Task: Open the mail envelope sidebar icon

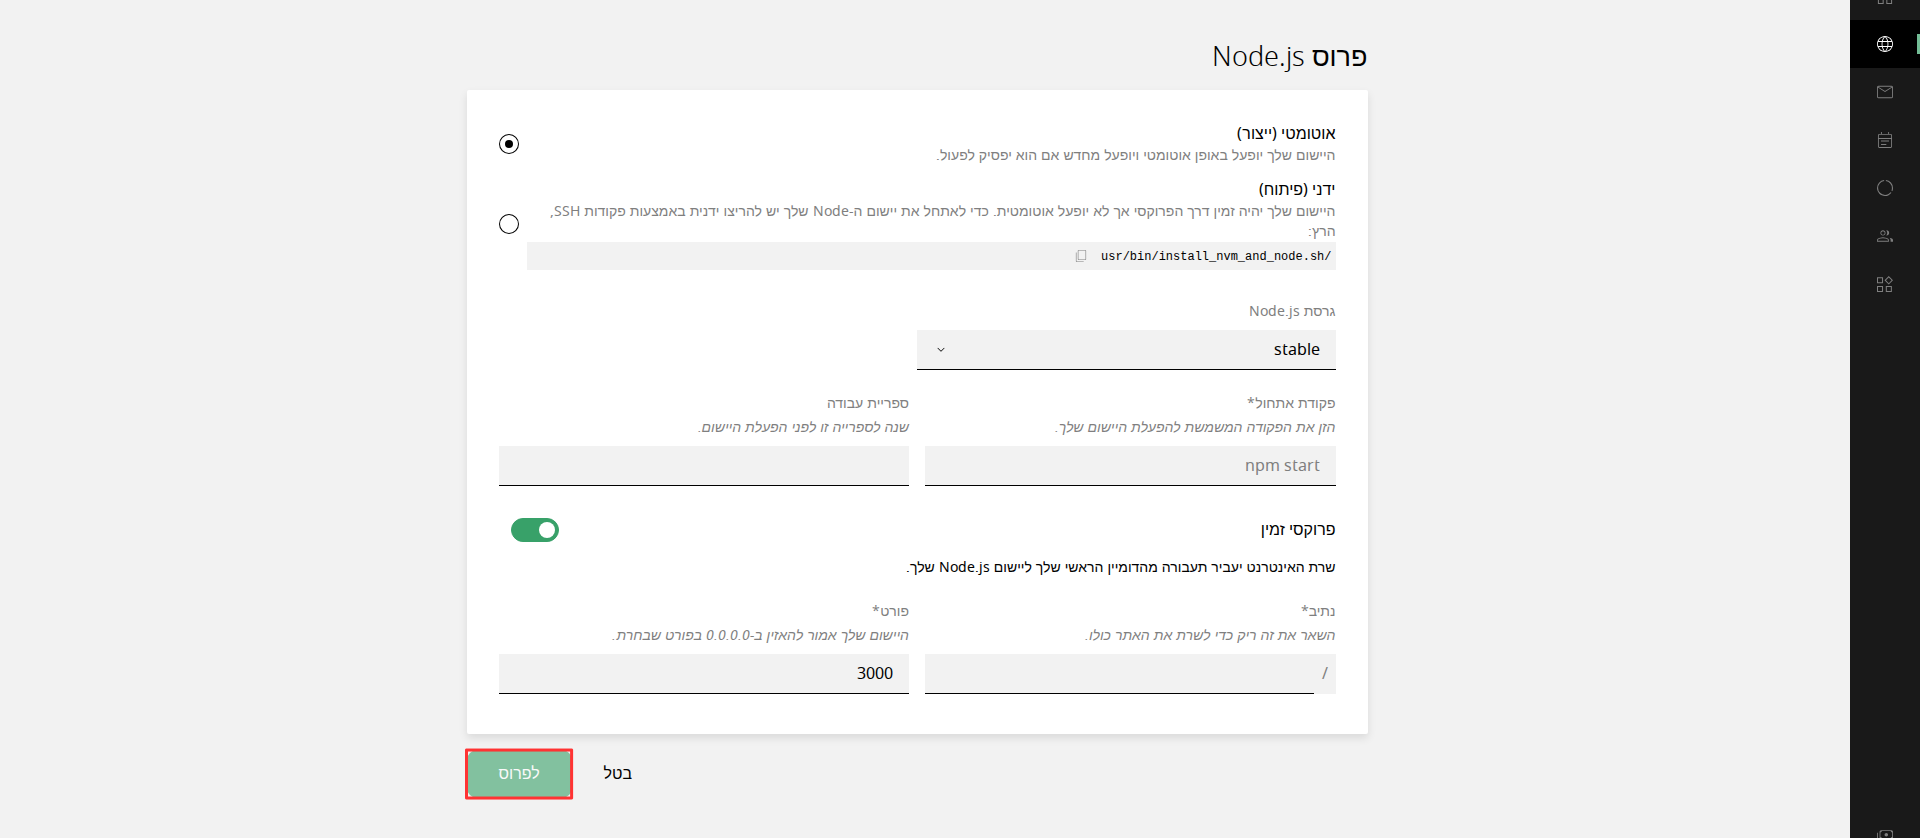Action: [1885, 92]
